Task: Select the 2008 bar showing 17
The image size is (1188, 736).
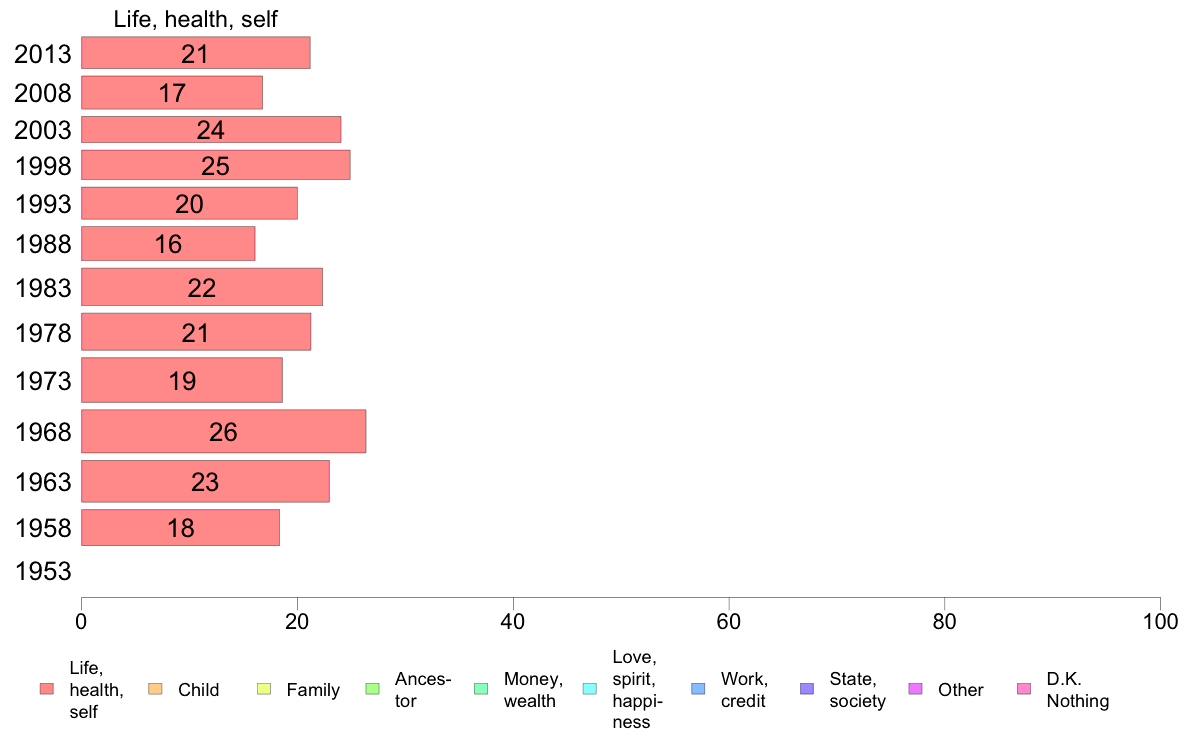Action: click(172, 92)
